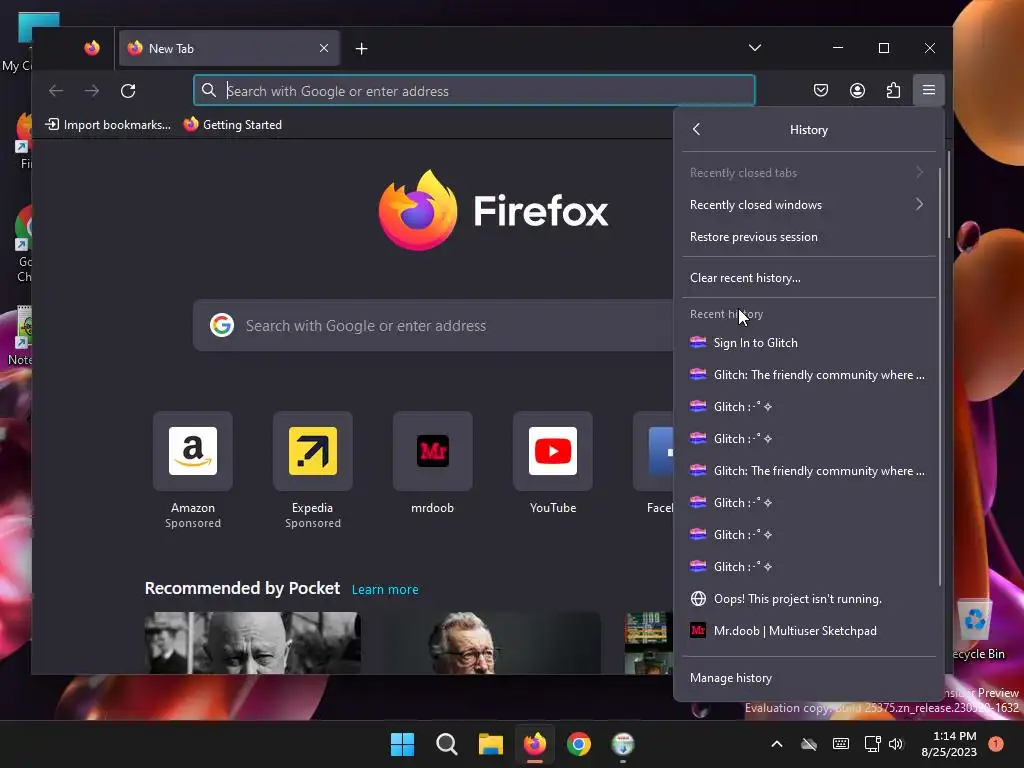Open the Extensions puzzle icon
Viewport: 1024px width, 768px height.
pos(893,90)
